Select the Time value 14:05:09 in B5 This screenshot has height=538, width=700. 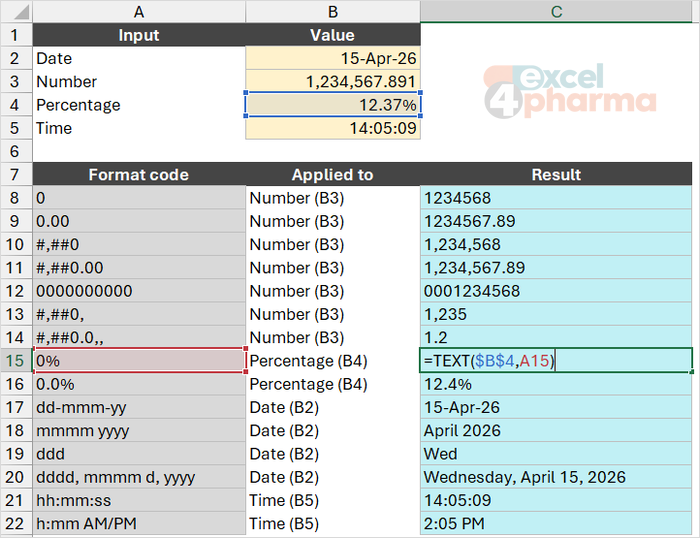tap(333, 128)
